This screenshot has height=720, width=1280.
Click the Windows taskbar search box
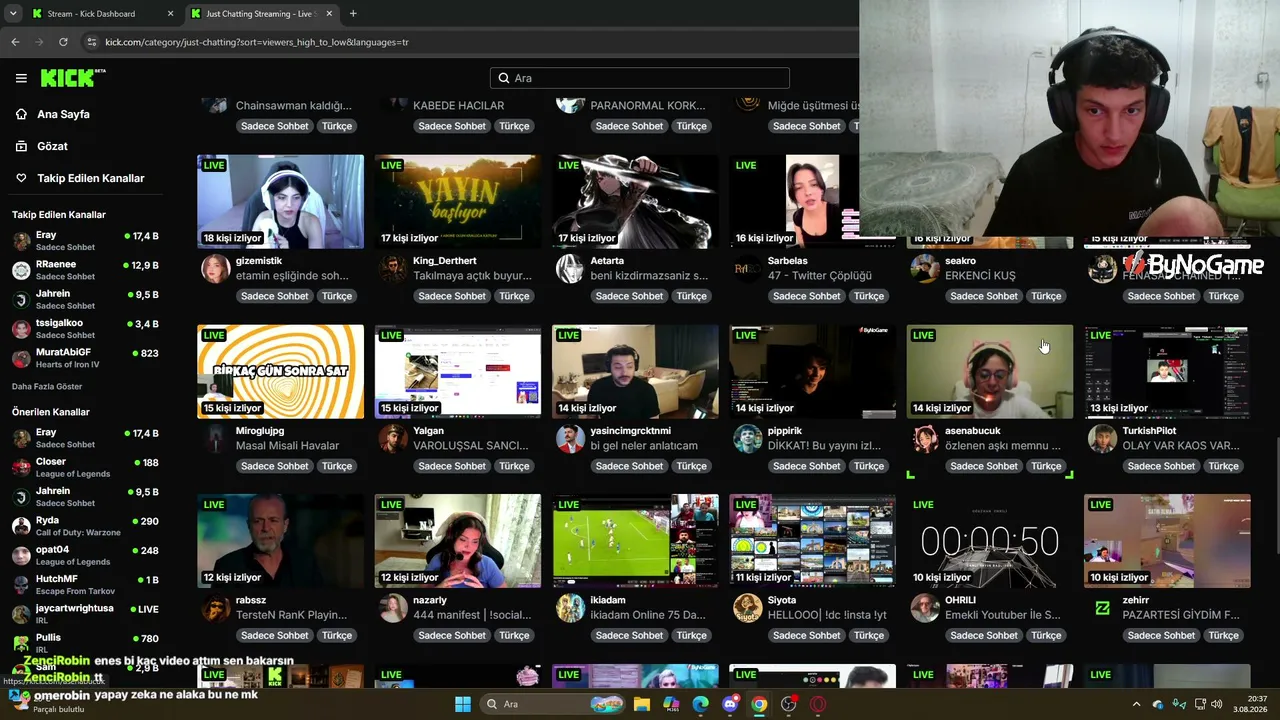(x=552, y=704)
